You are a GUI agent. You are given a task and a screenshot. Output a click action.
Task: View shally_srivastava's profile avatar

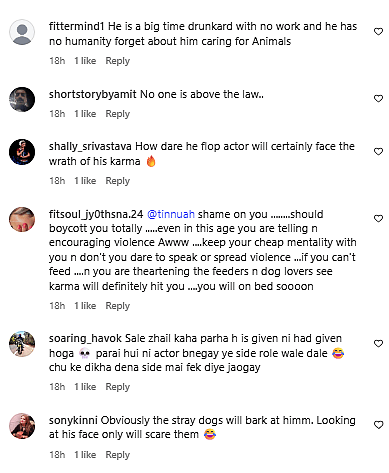pyautogui.click(x=22, y=152)
